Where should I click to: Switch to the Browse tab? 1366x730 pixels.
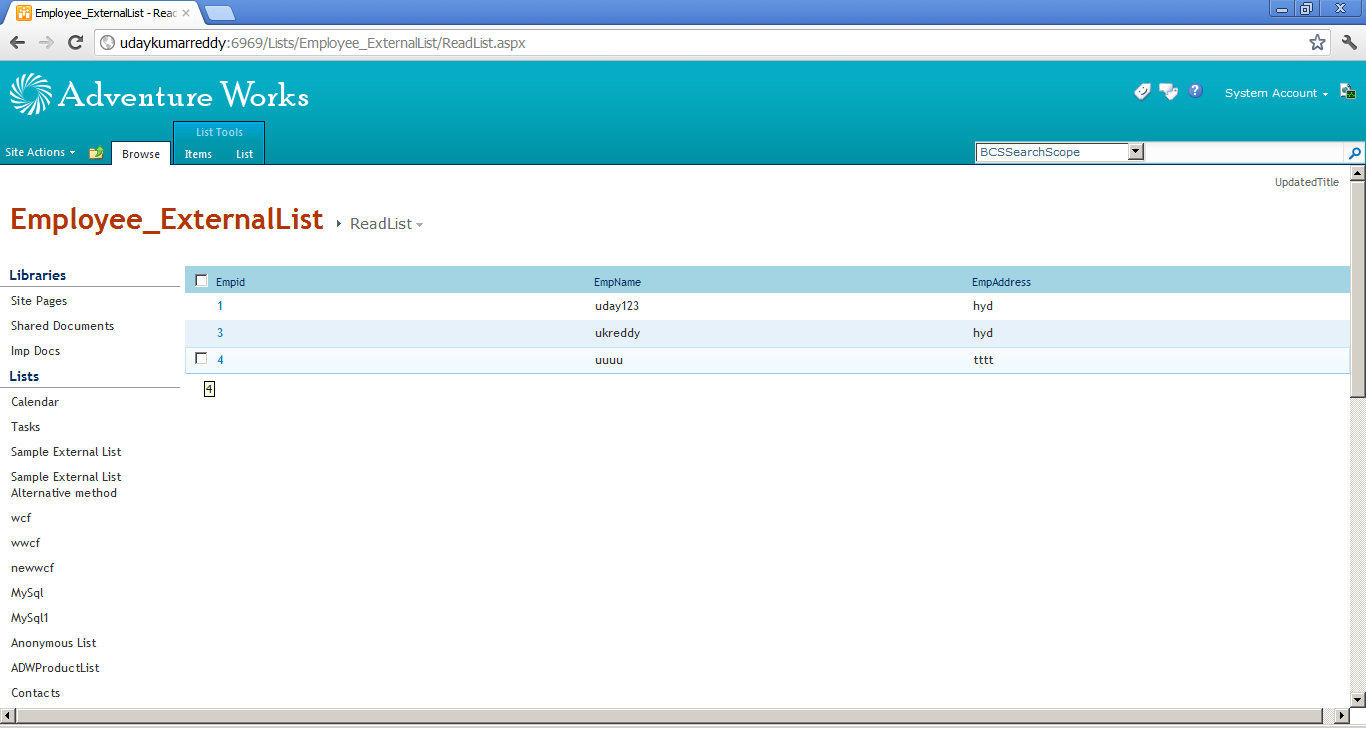[141, 154]
